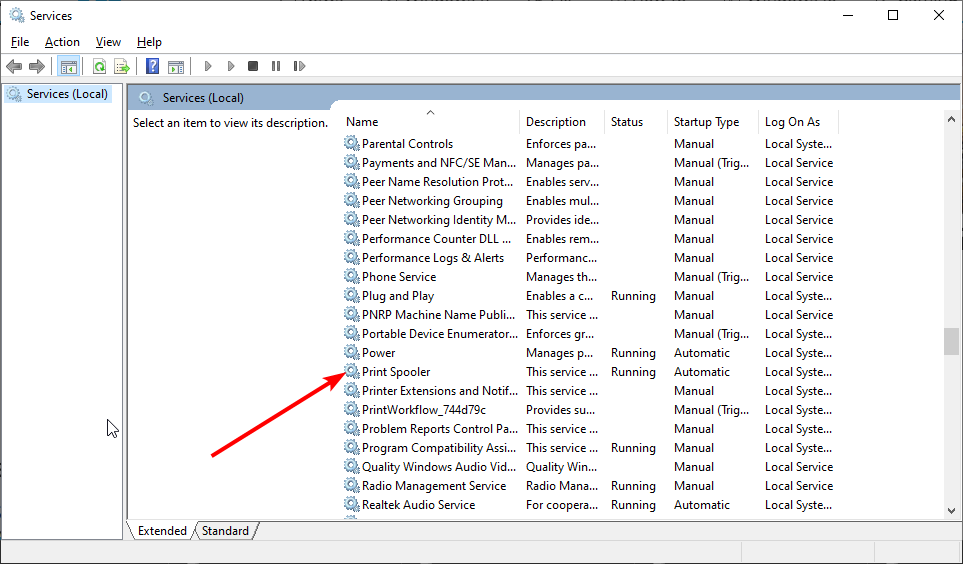Sort by the Name column header
The image size is (963, 564).
(x=431, y=122)
